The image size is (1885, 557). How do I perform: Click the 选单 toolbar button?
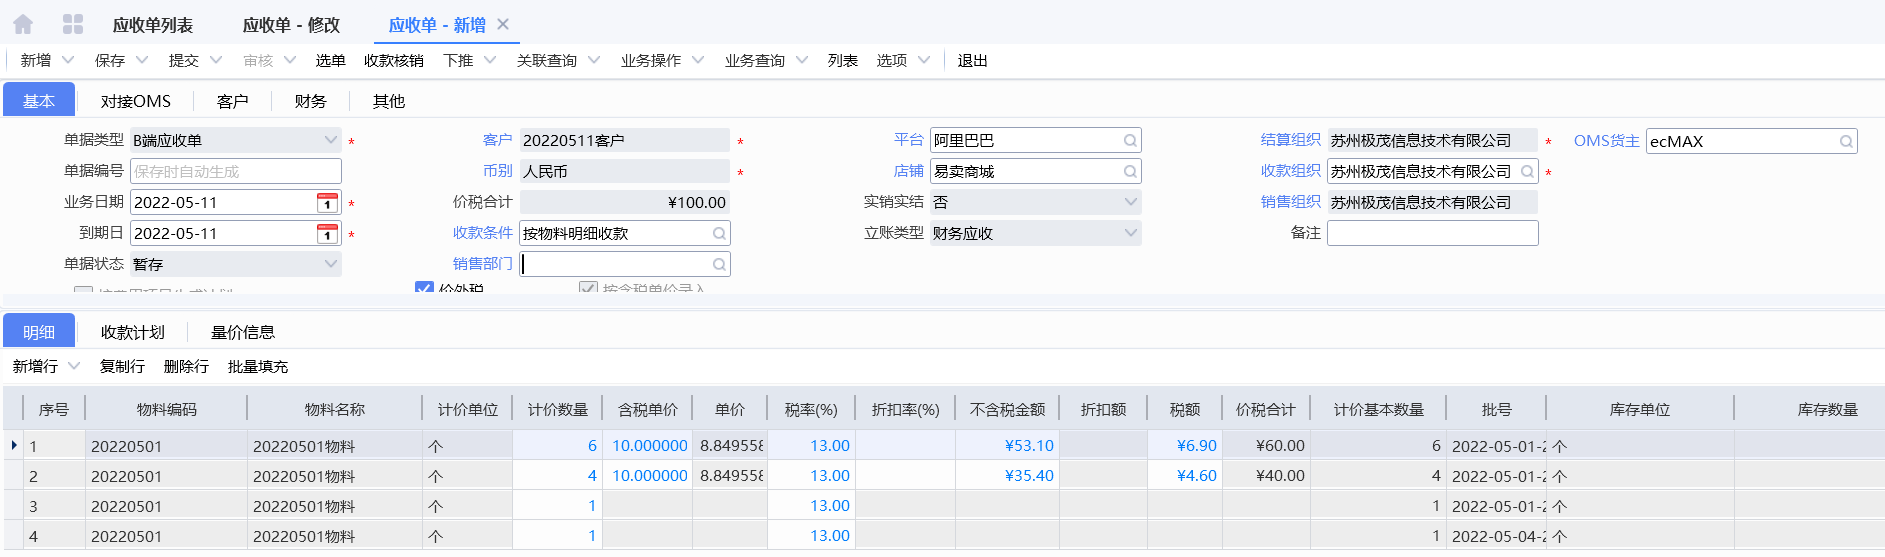point(330,60)
